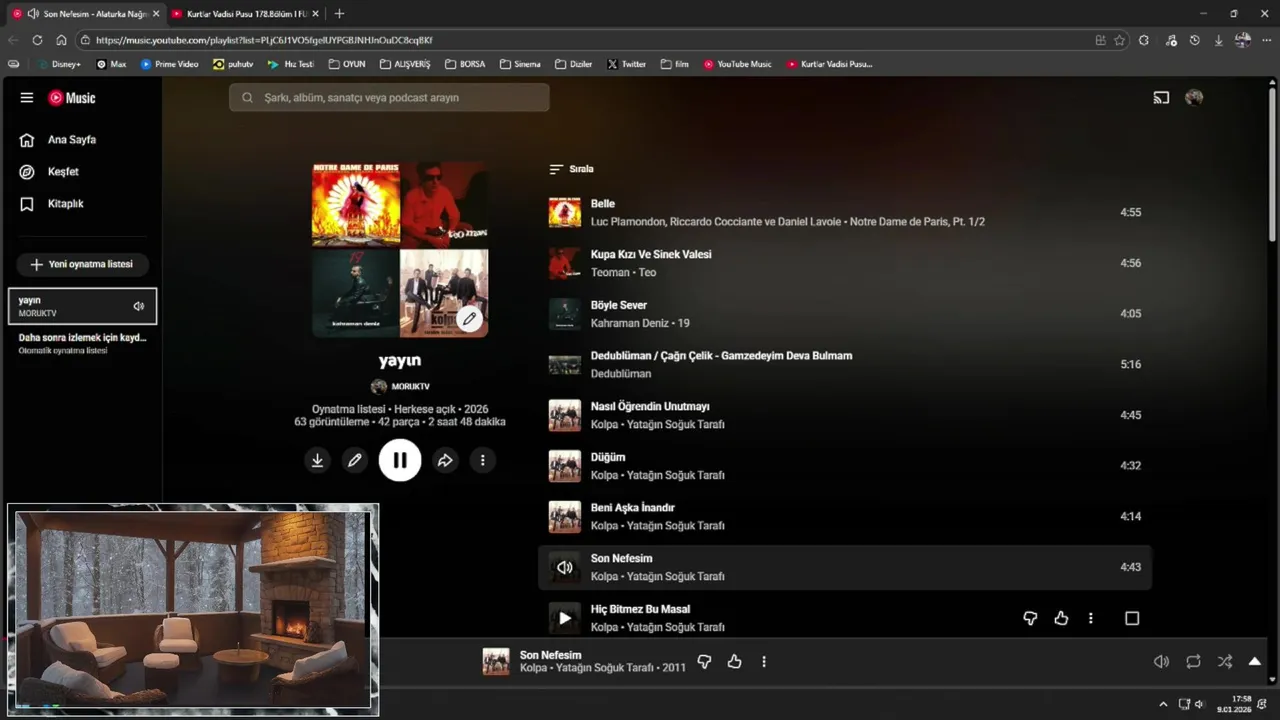Viewport: 1280px width, 720px height.
Task: Click the Böyle Sever track thumbnail
Action: pos(565,314)
